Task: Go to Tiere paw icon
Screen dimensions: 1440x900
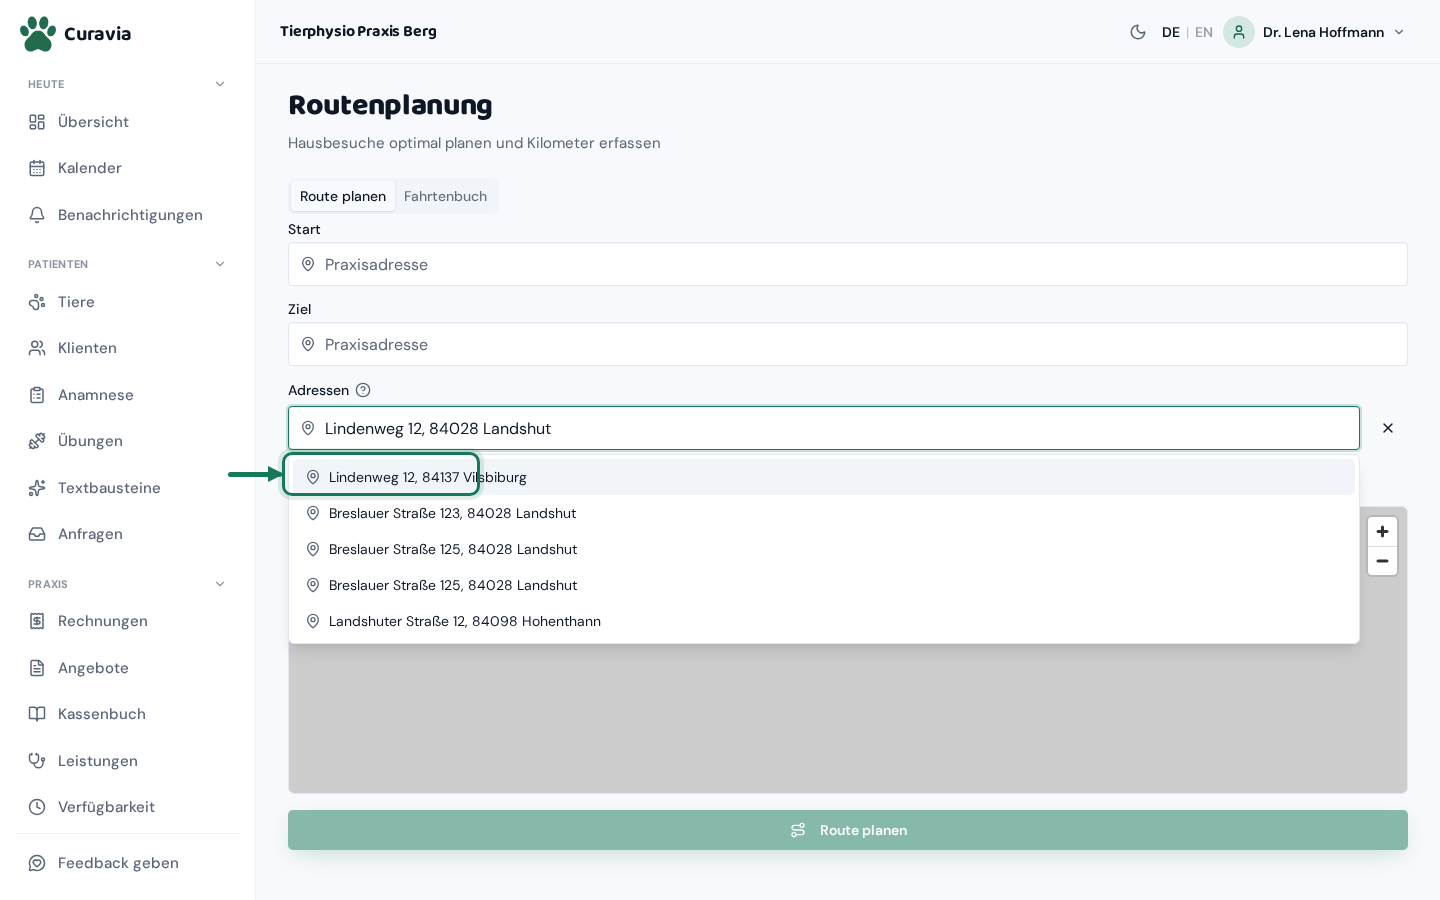Action: (x=37, y=302)
